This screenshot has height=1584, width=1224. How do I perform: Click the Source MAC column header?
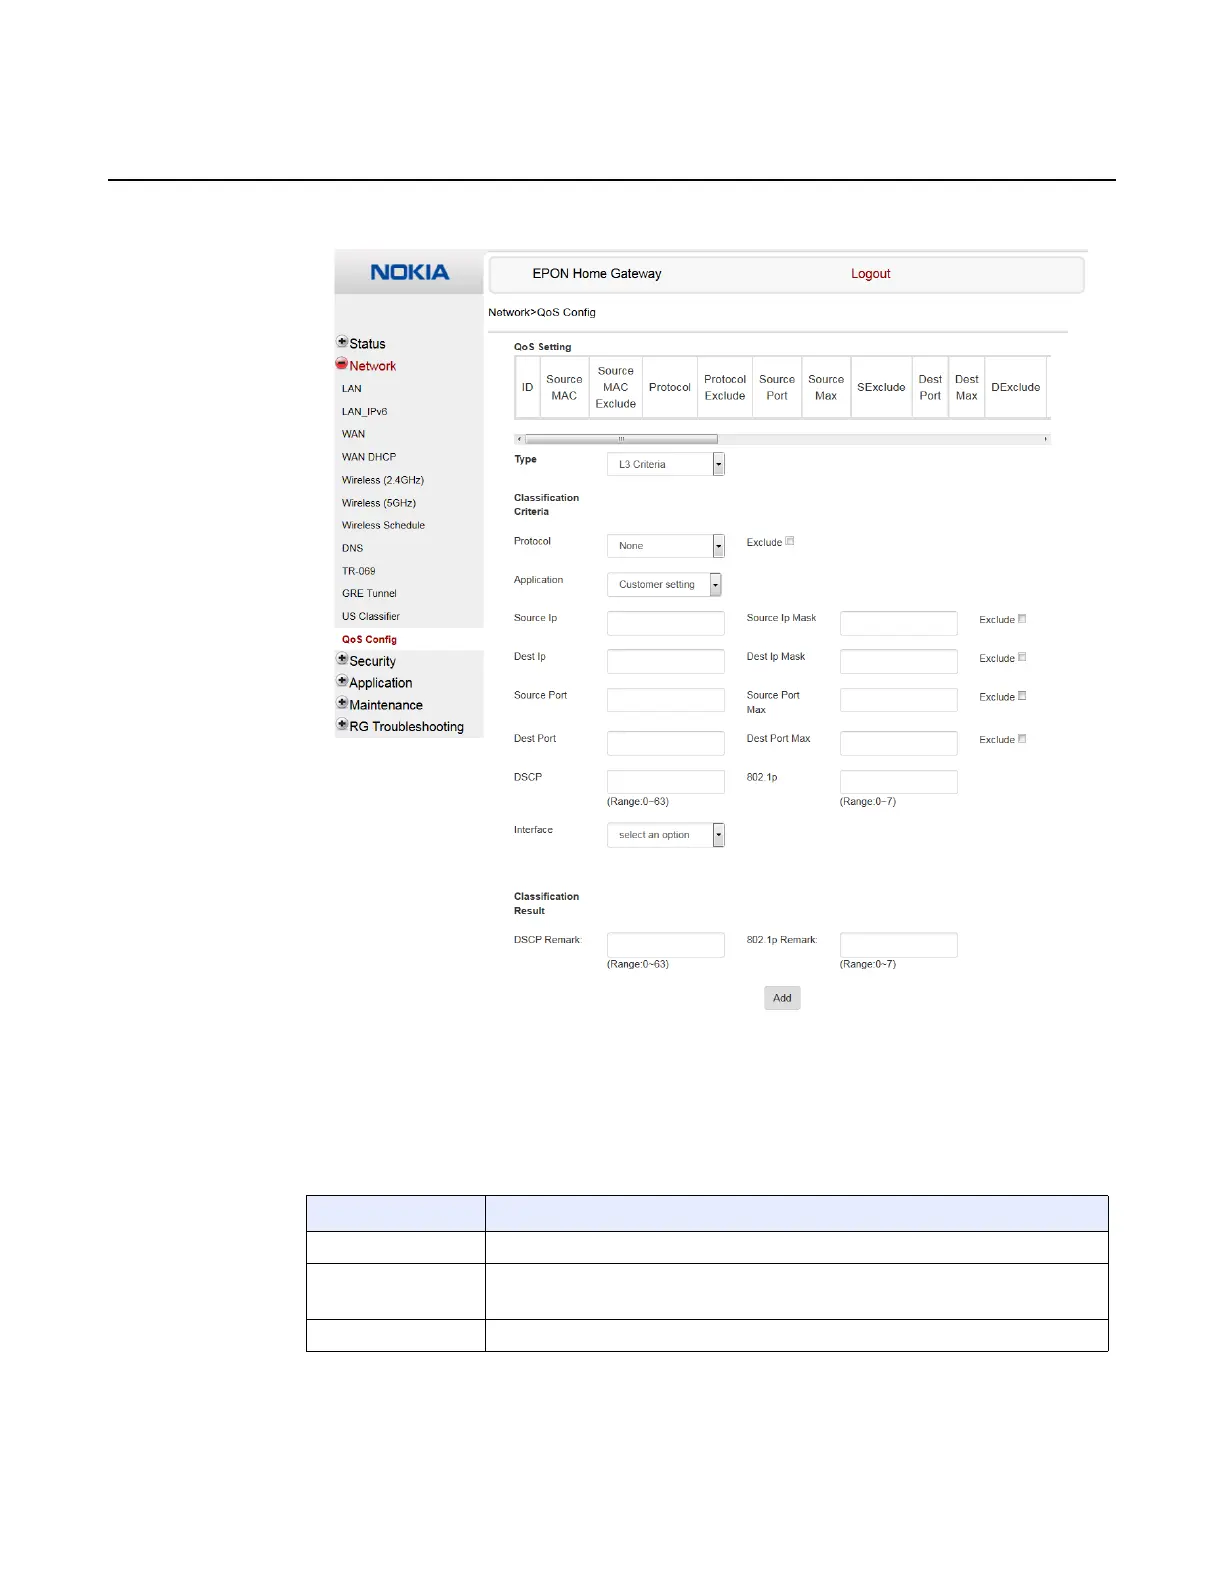pos(564,387)
